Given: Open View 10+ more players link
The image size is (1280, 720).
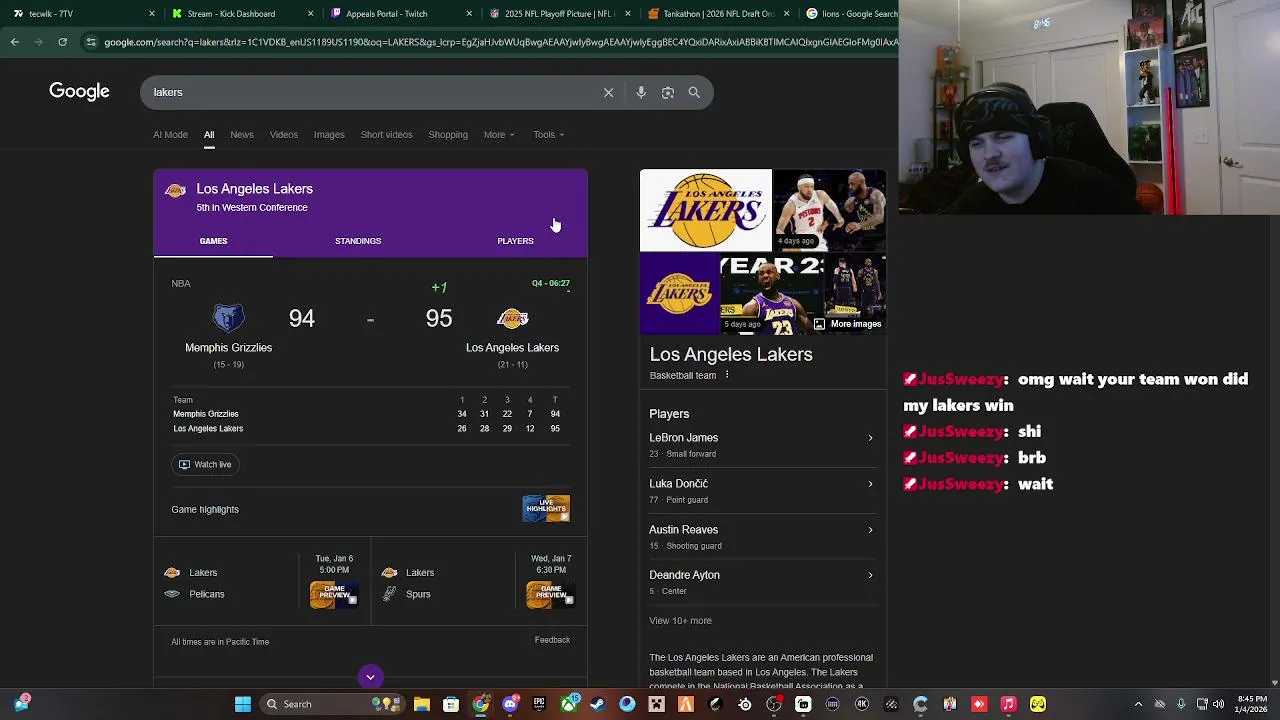Looking at the screenshot, I should (680, 621).
